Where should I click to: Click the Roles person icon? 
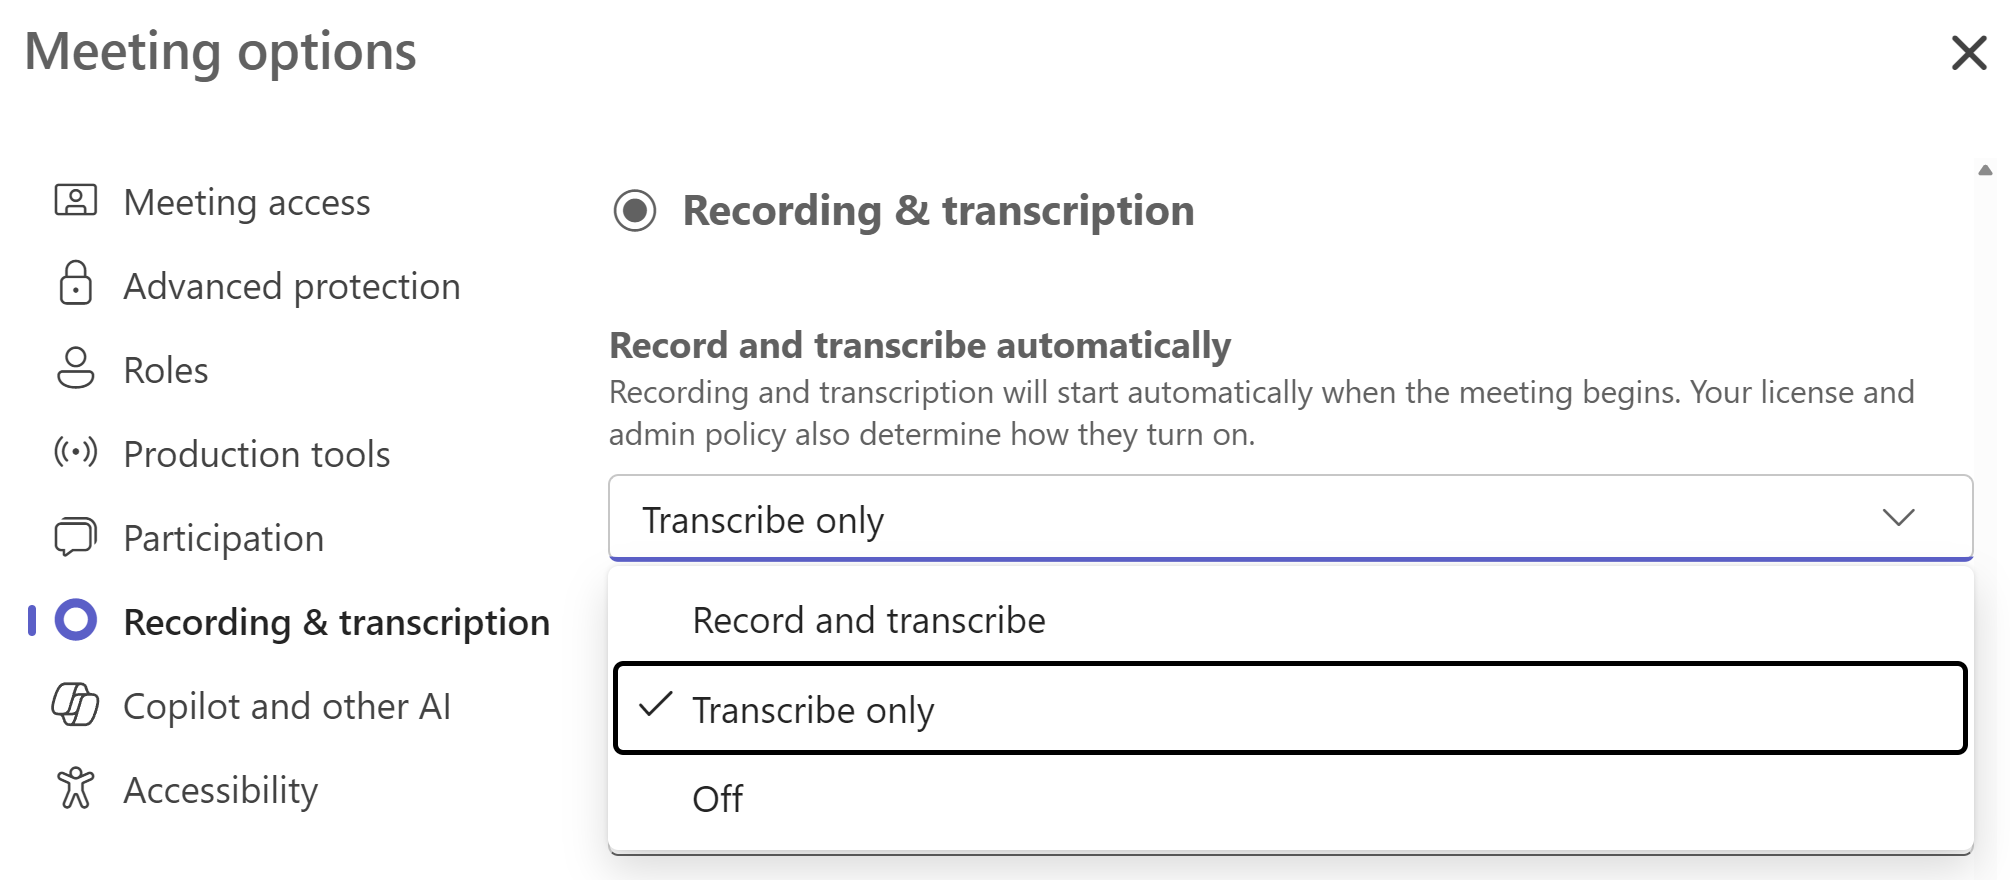pos(75,368)
